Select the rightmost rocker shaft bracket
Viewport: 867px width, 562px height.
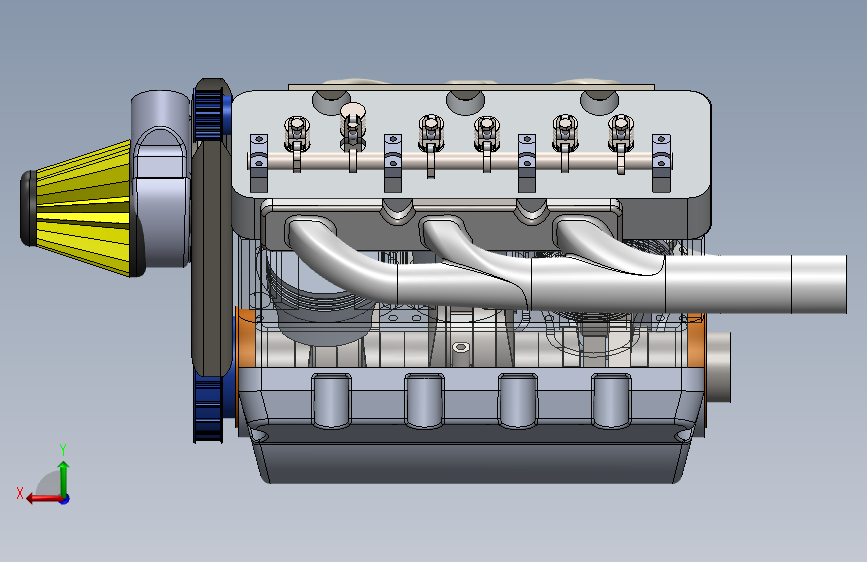[661, 163]
